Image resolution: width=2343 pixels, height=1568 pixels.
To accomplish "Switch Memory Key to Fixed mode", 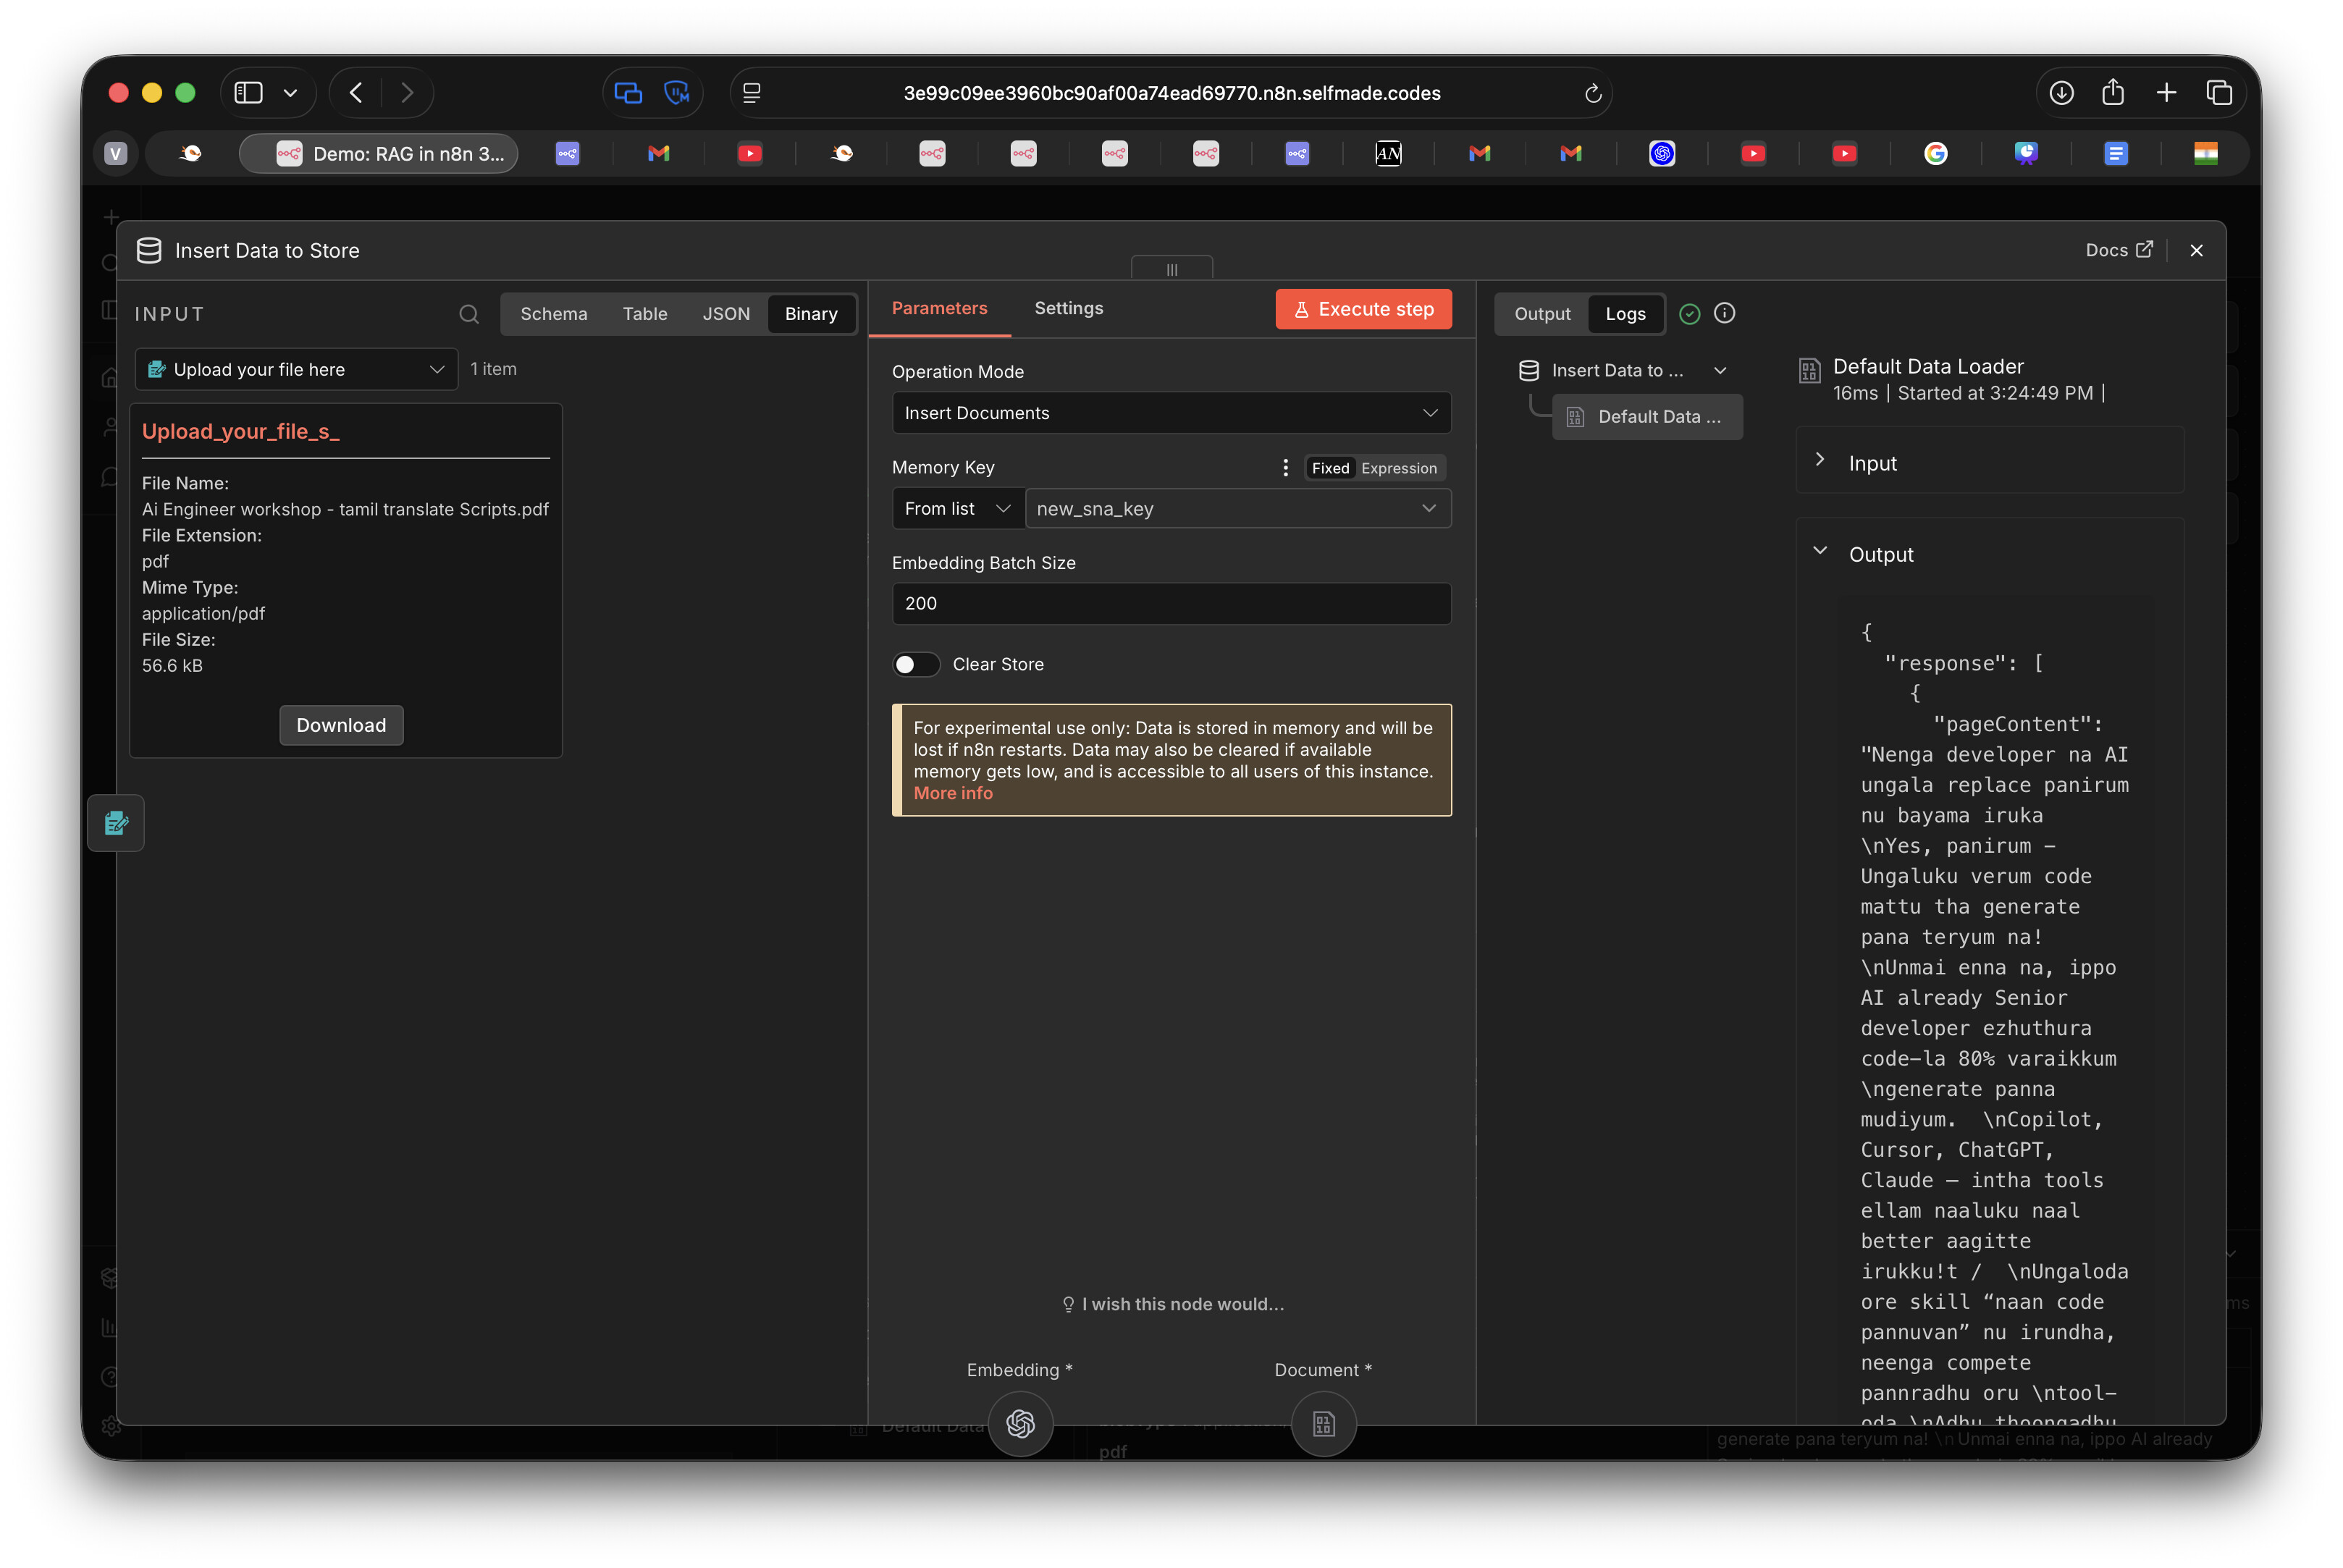I will pos(1330,468).
